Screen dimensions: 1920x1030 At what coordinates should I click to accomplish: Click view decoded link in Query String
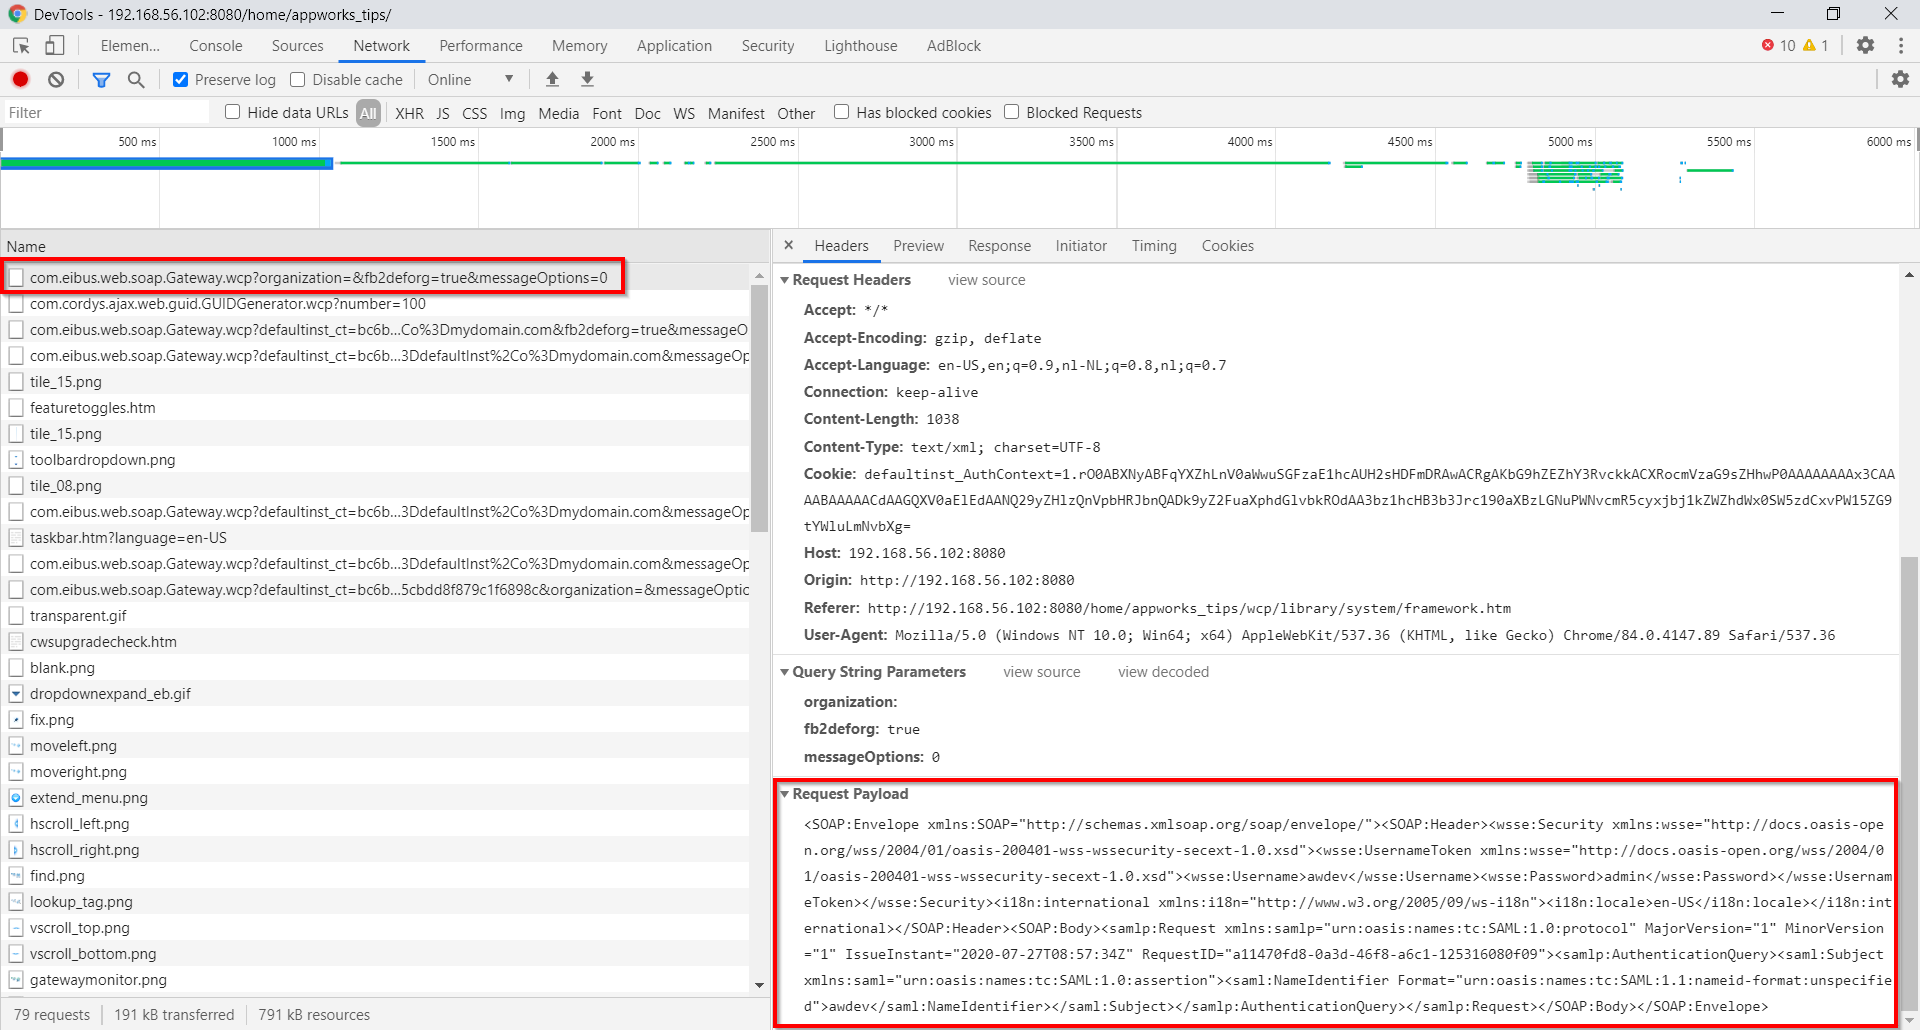[1163, 672]
